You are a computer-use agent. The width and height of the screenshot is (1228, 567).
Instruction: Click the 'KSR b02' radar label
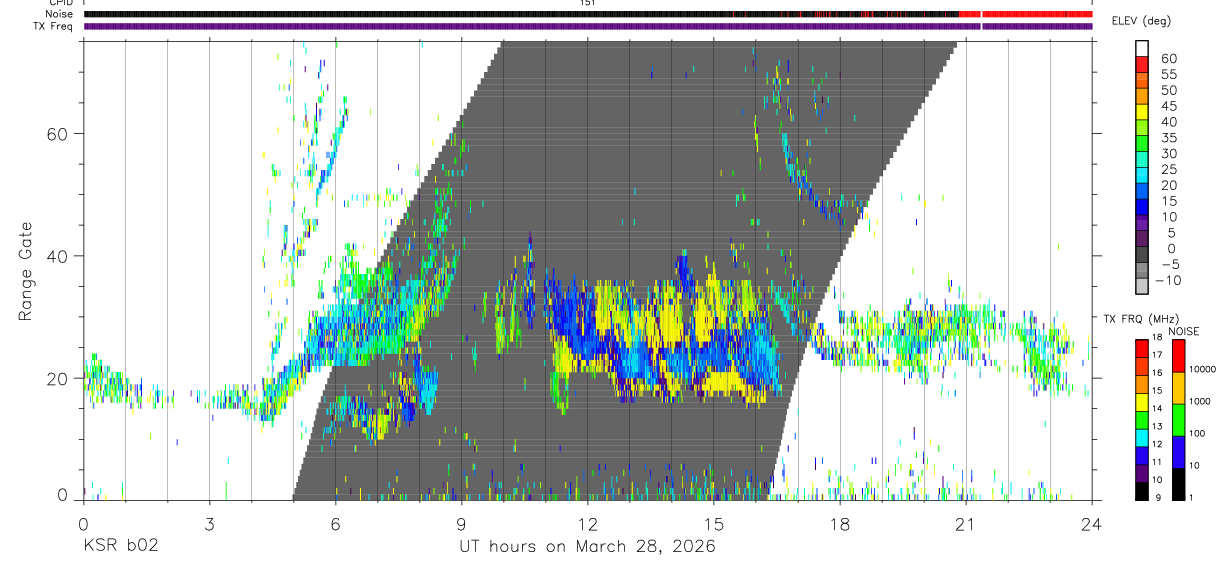(120, 547)
